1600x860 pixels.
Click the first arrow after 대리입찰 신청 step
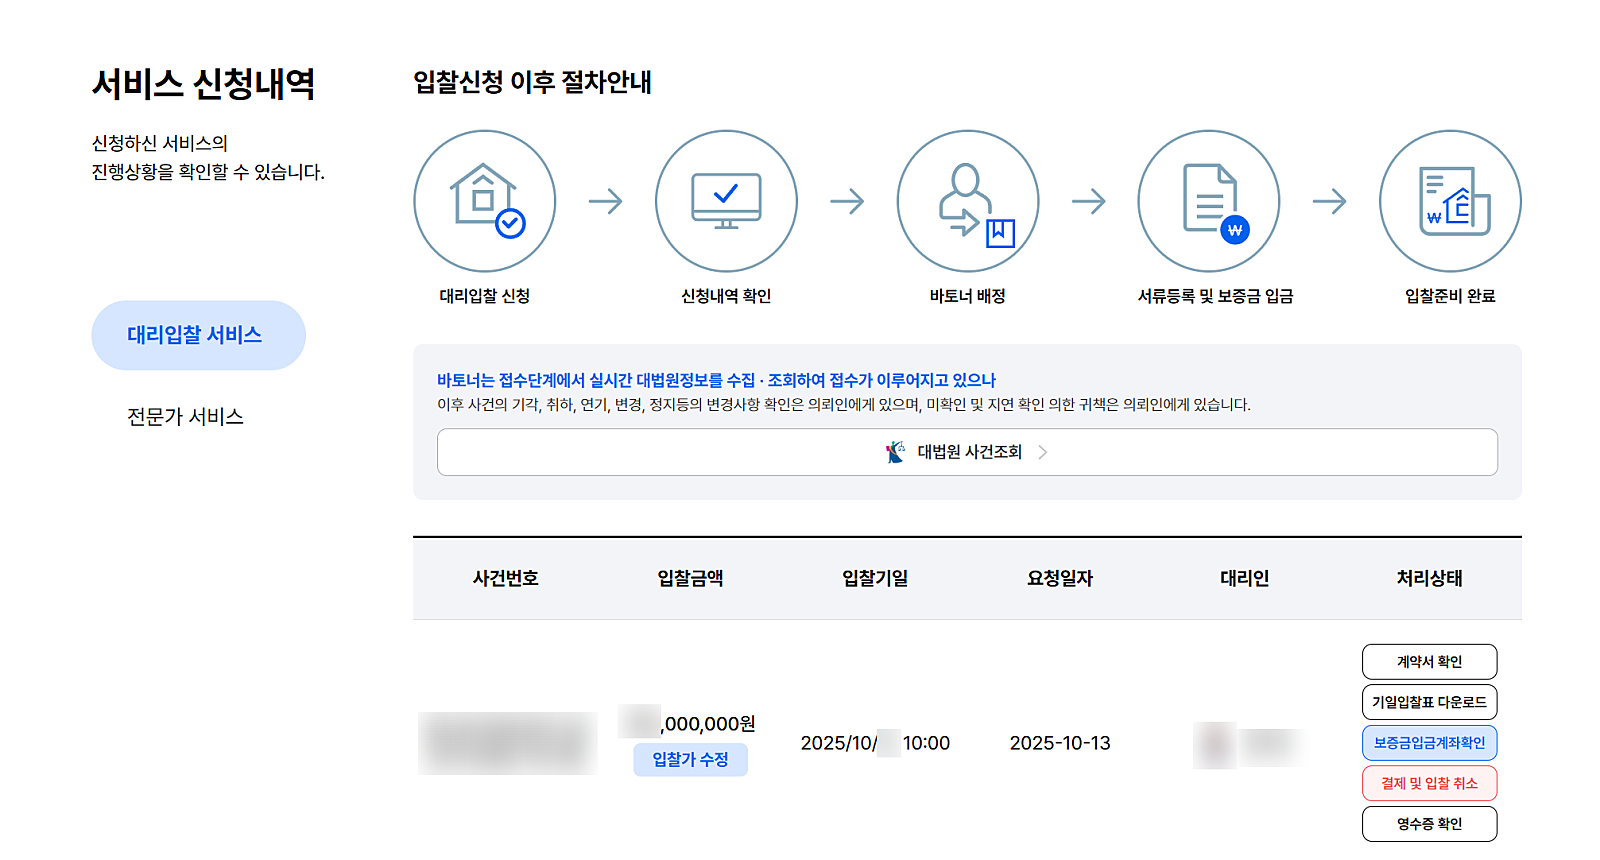(x=605, y=202)
